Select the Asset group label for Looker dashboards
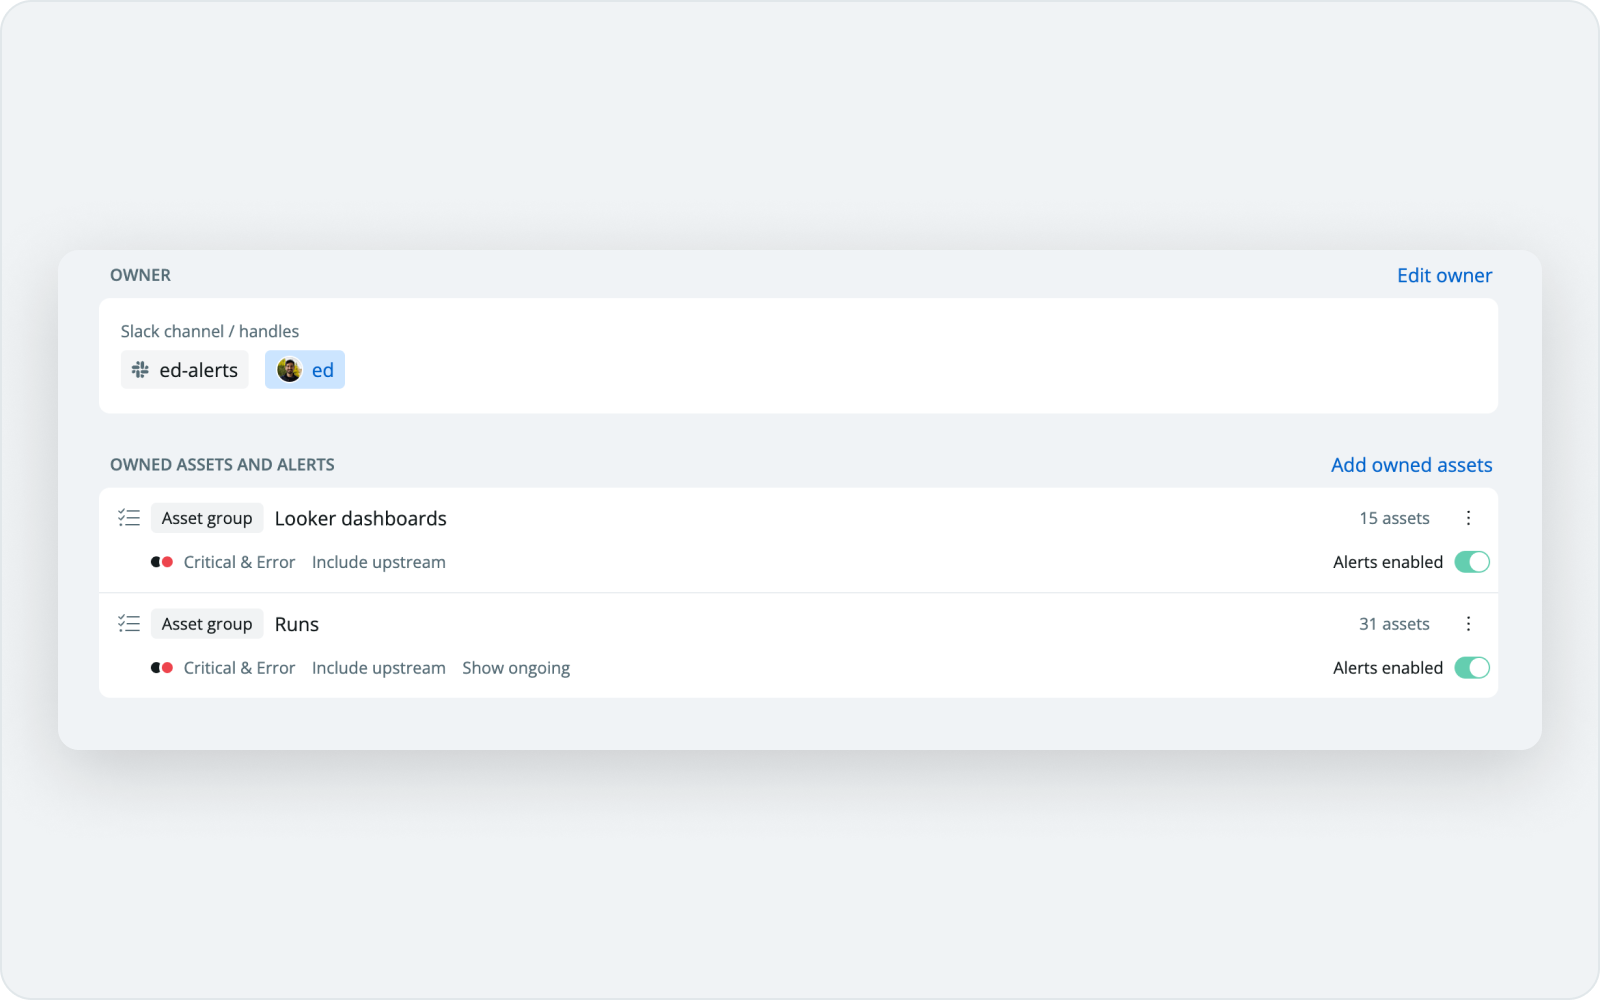 206,518
